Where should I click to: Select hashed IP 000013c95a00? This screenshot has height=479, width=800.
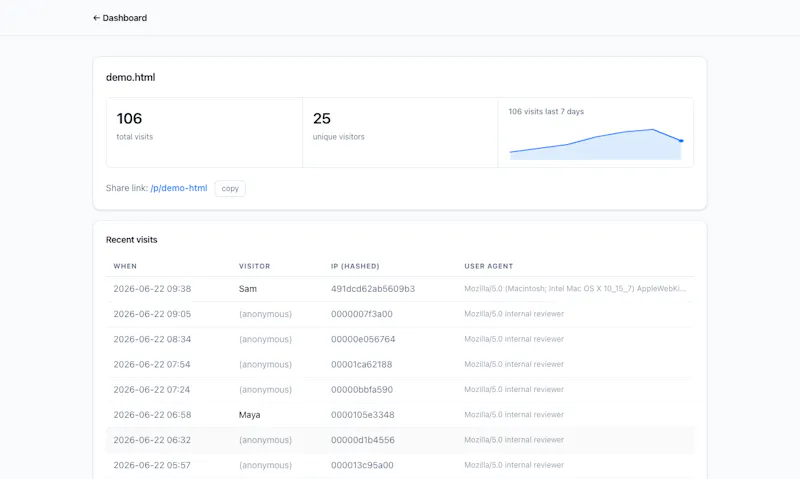362,465
